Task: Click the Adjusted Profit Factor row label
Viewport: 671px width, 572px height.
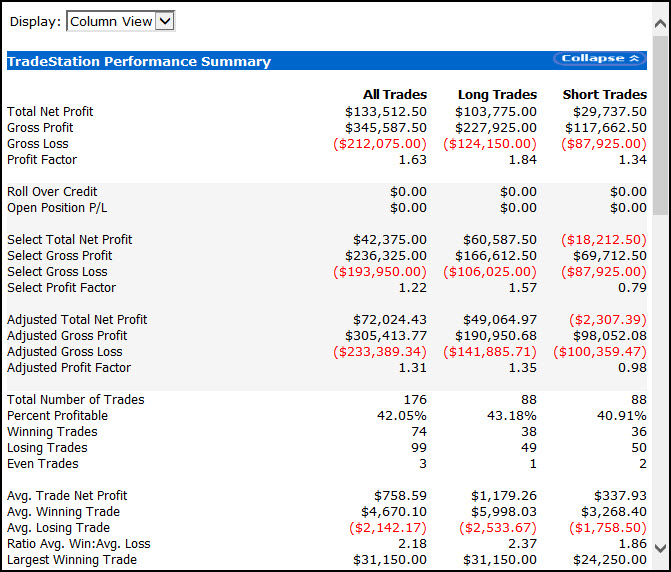Action: pyautogui.click(x=69, y=368)
